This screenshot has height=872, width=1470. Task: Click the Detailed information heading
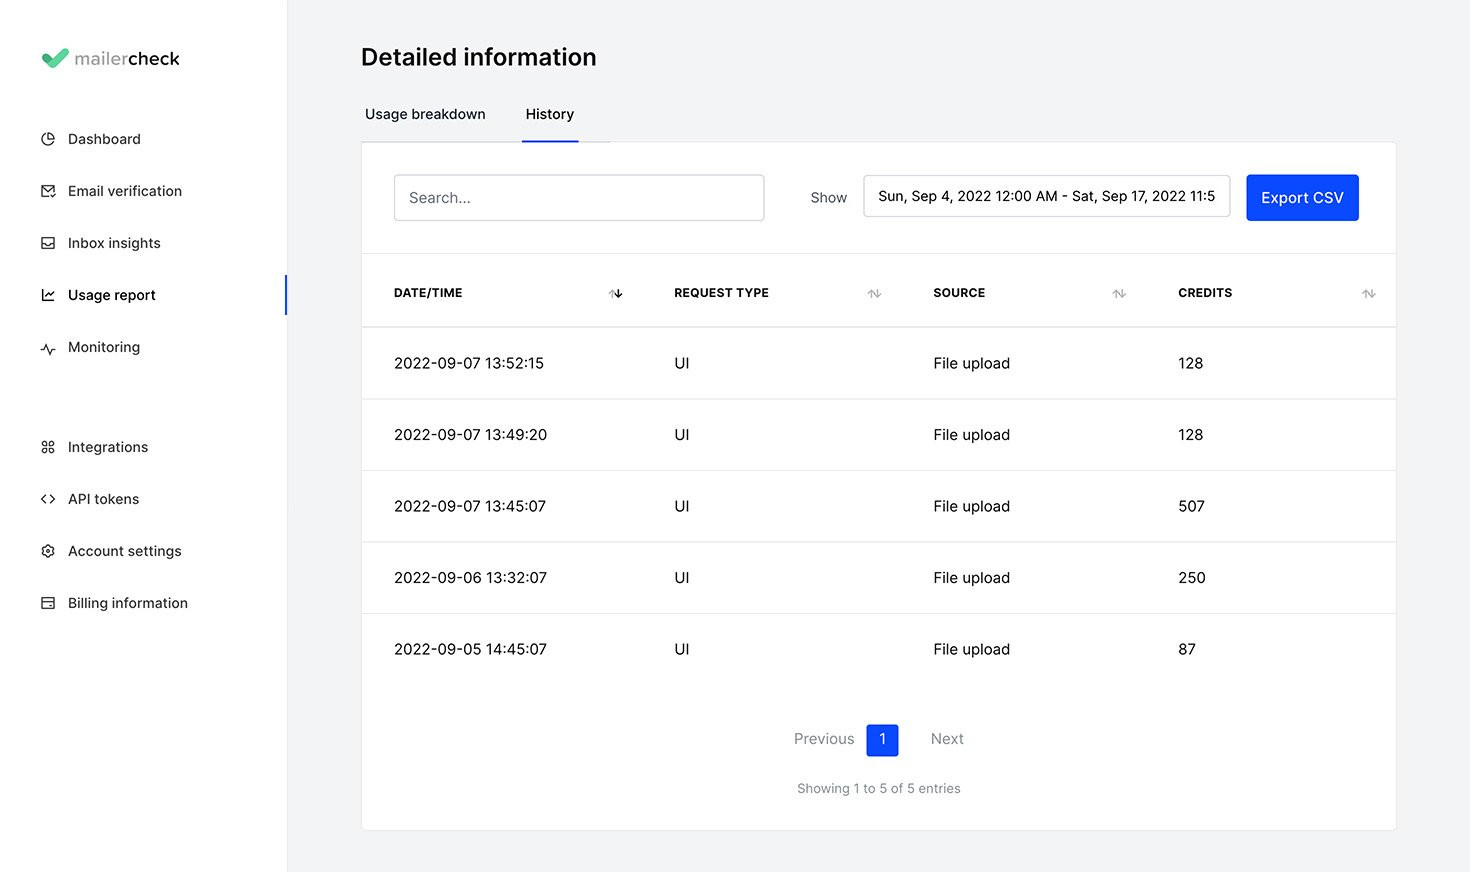click(479, 57)
